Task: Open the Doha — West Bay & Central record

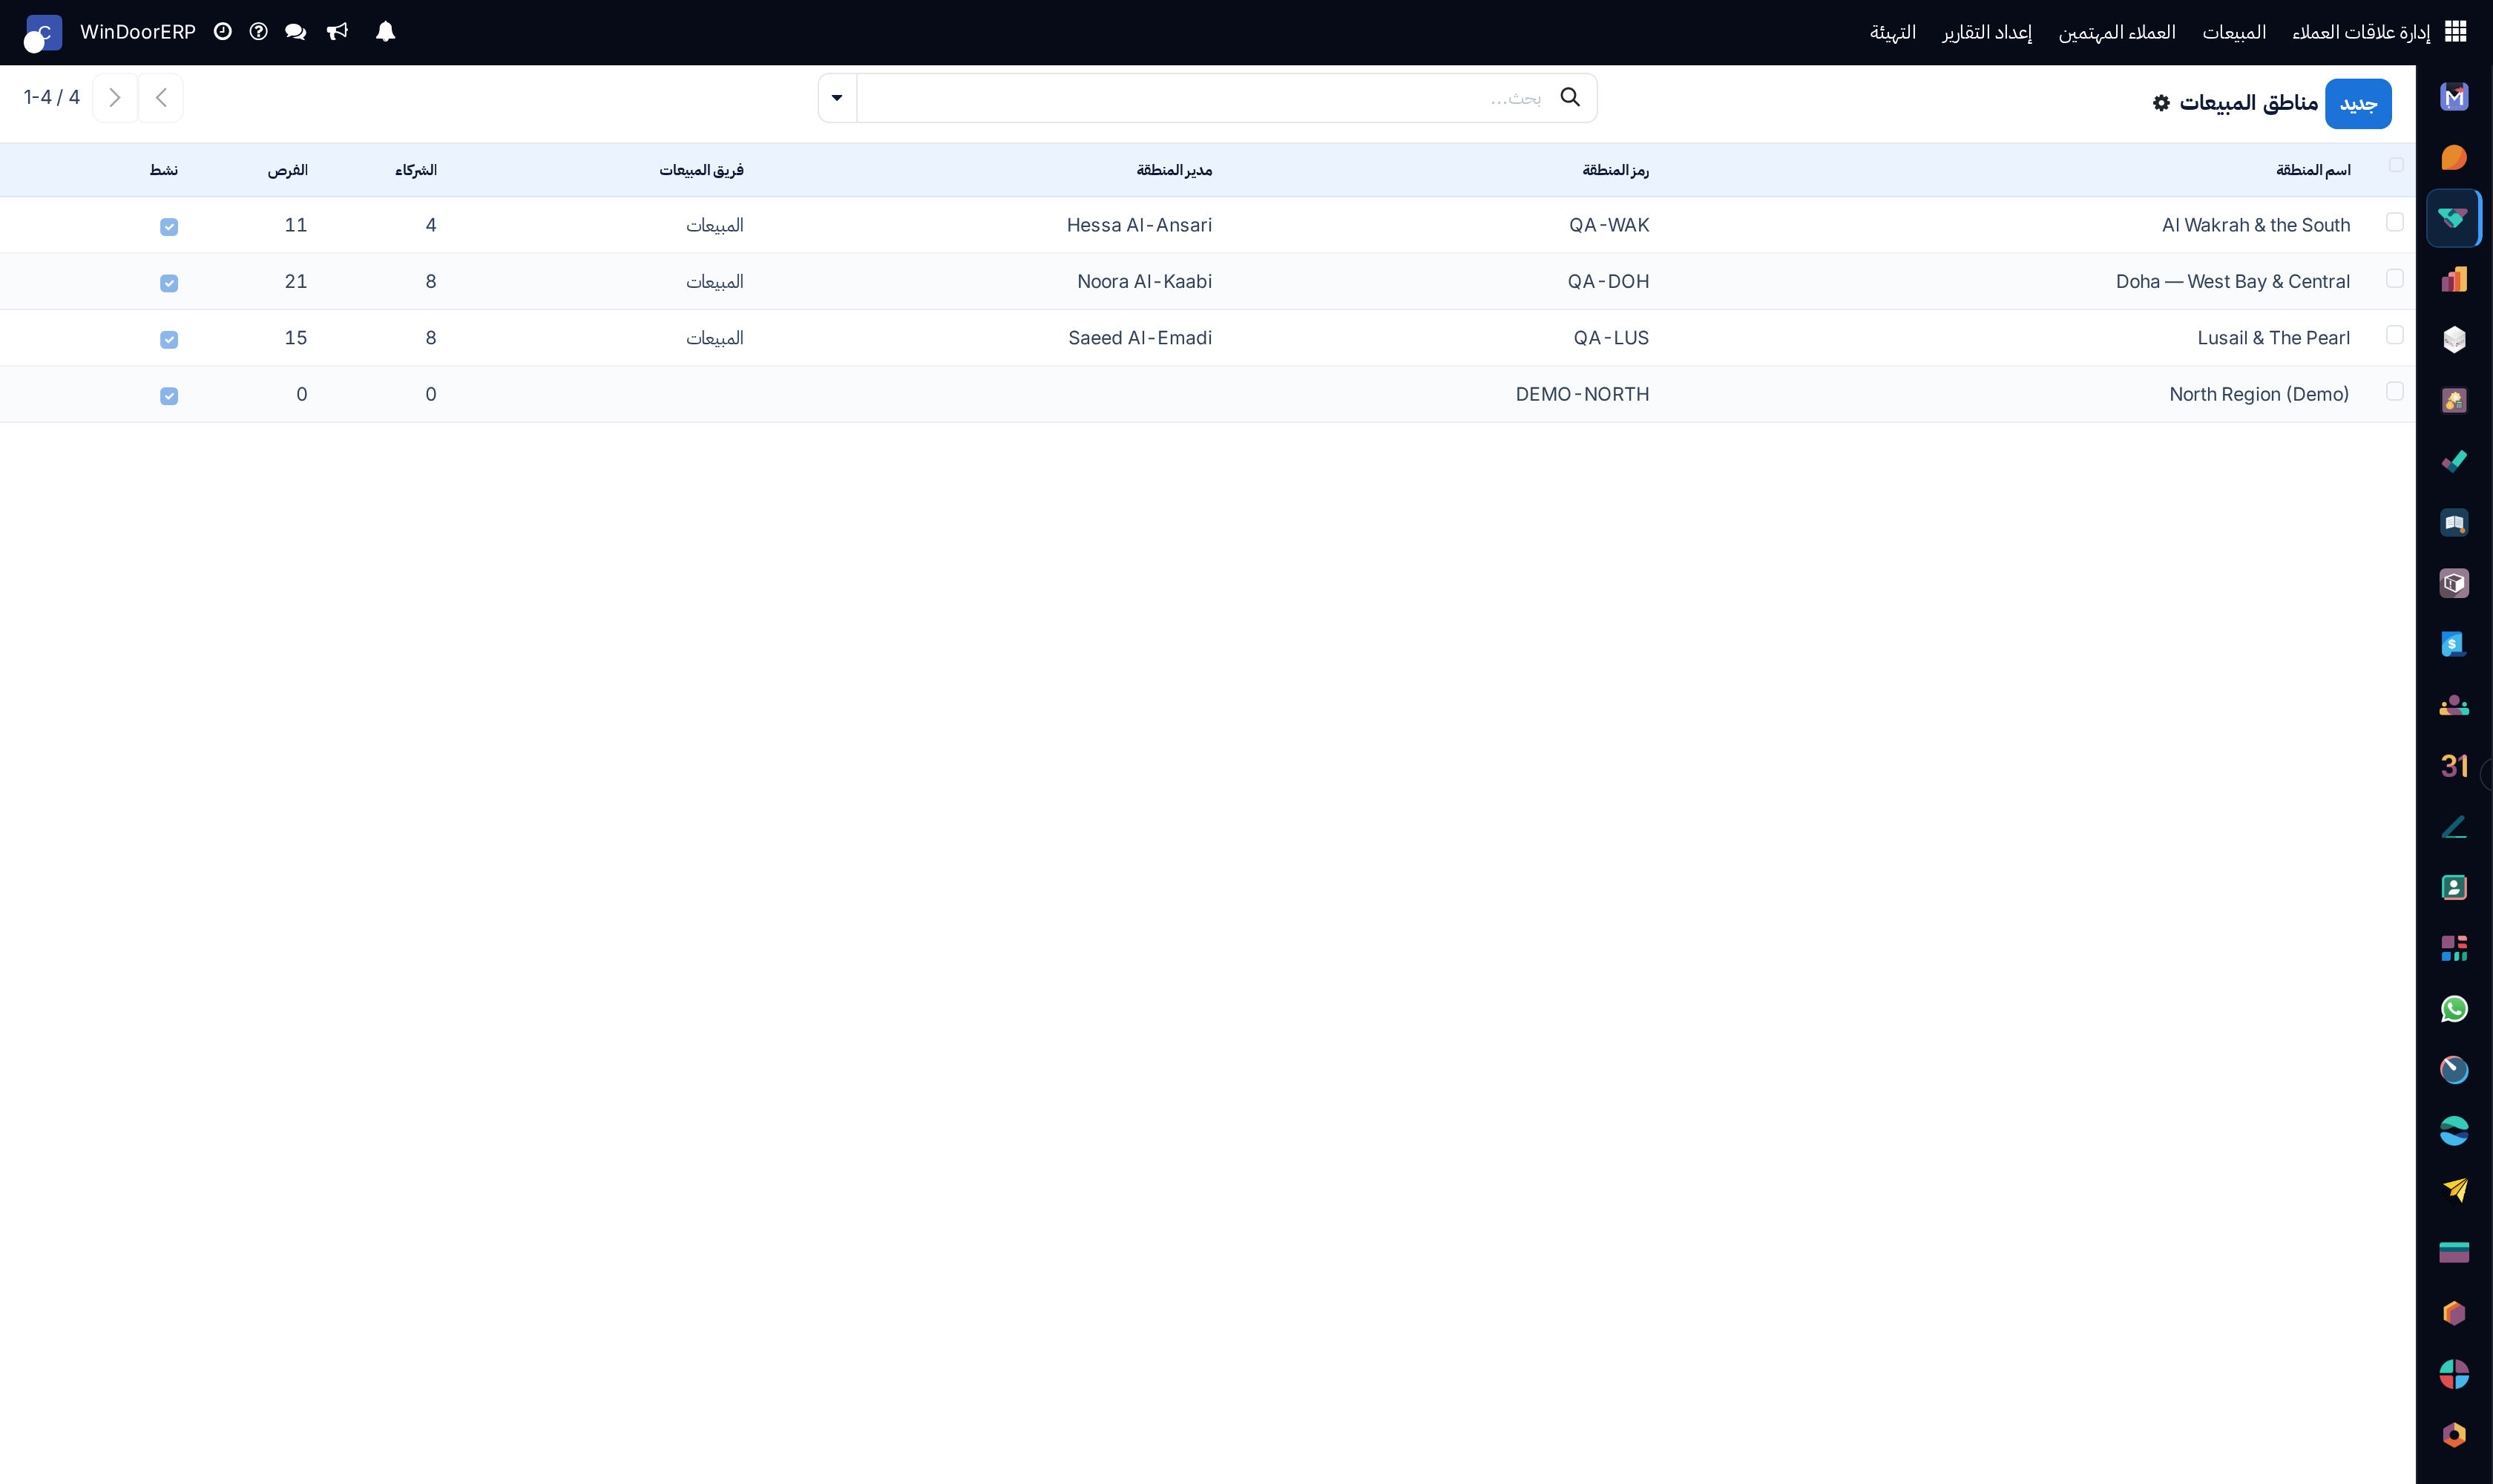Action: [x=2232, y=282]
